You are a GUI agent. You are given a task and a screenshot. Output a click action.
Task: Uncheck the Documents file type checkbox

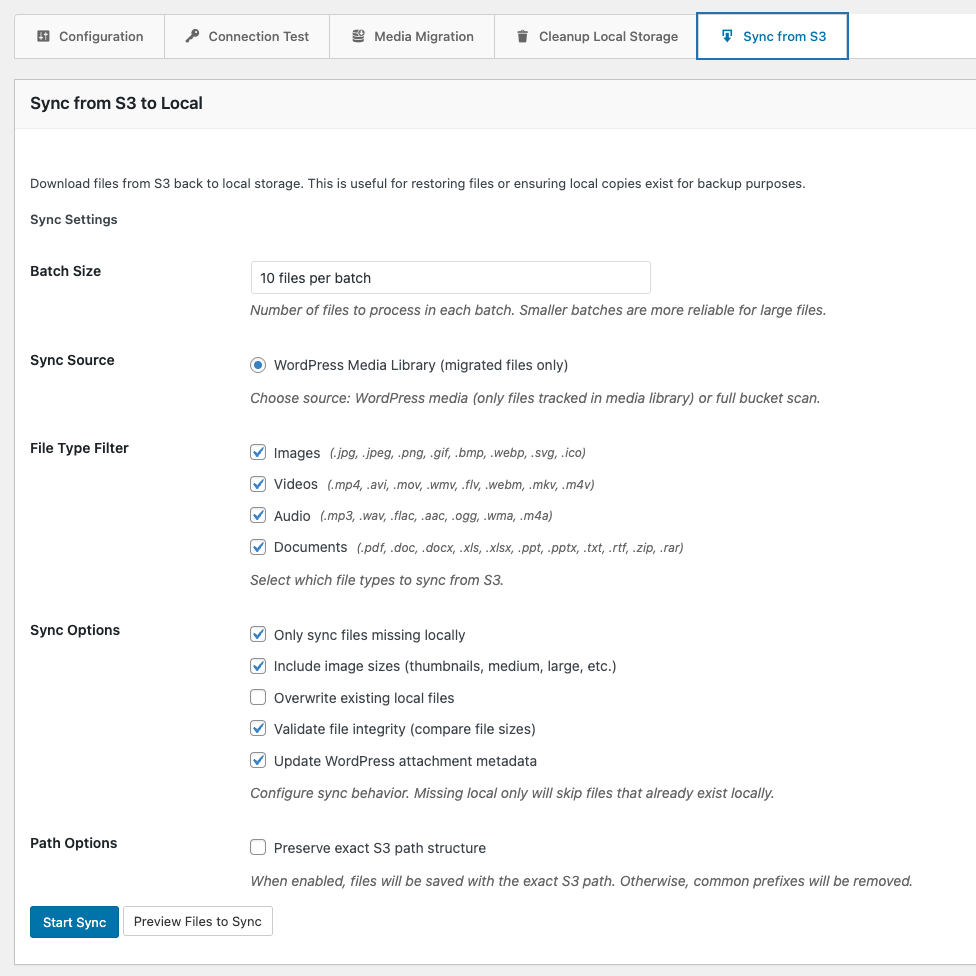(x=258, y=547)
